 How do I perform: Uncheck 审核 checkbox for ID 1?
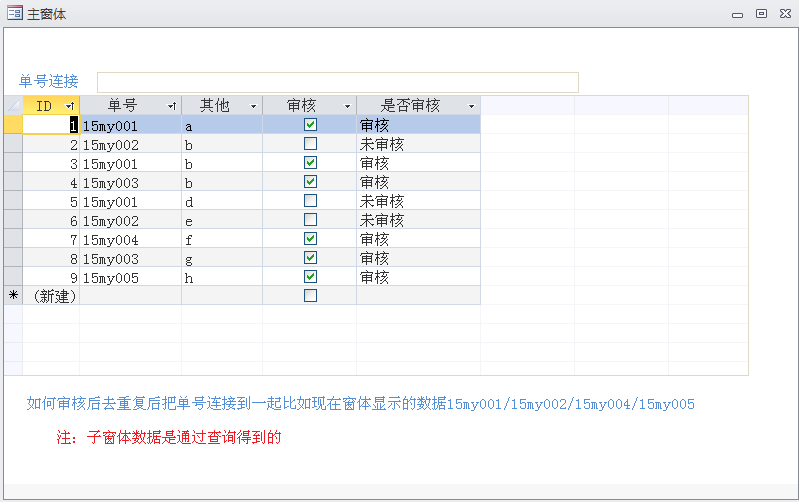coord(310,125)
